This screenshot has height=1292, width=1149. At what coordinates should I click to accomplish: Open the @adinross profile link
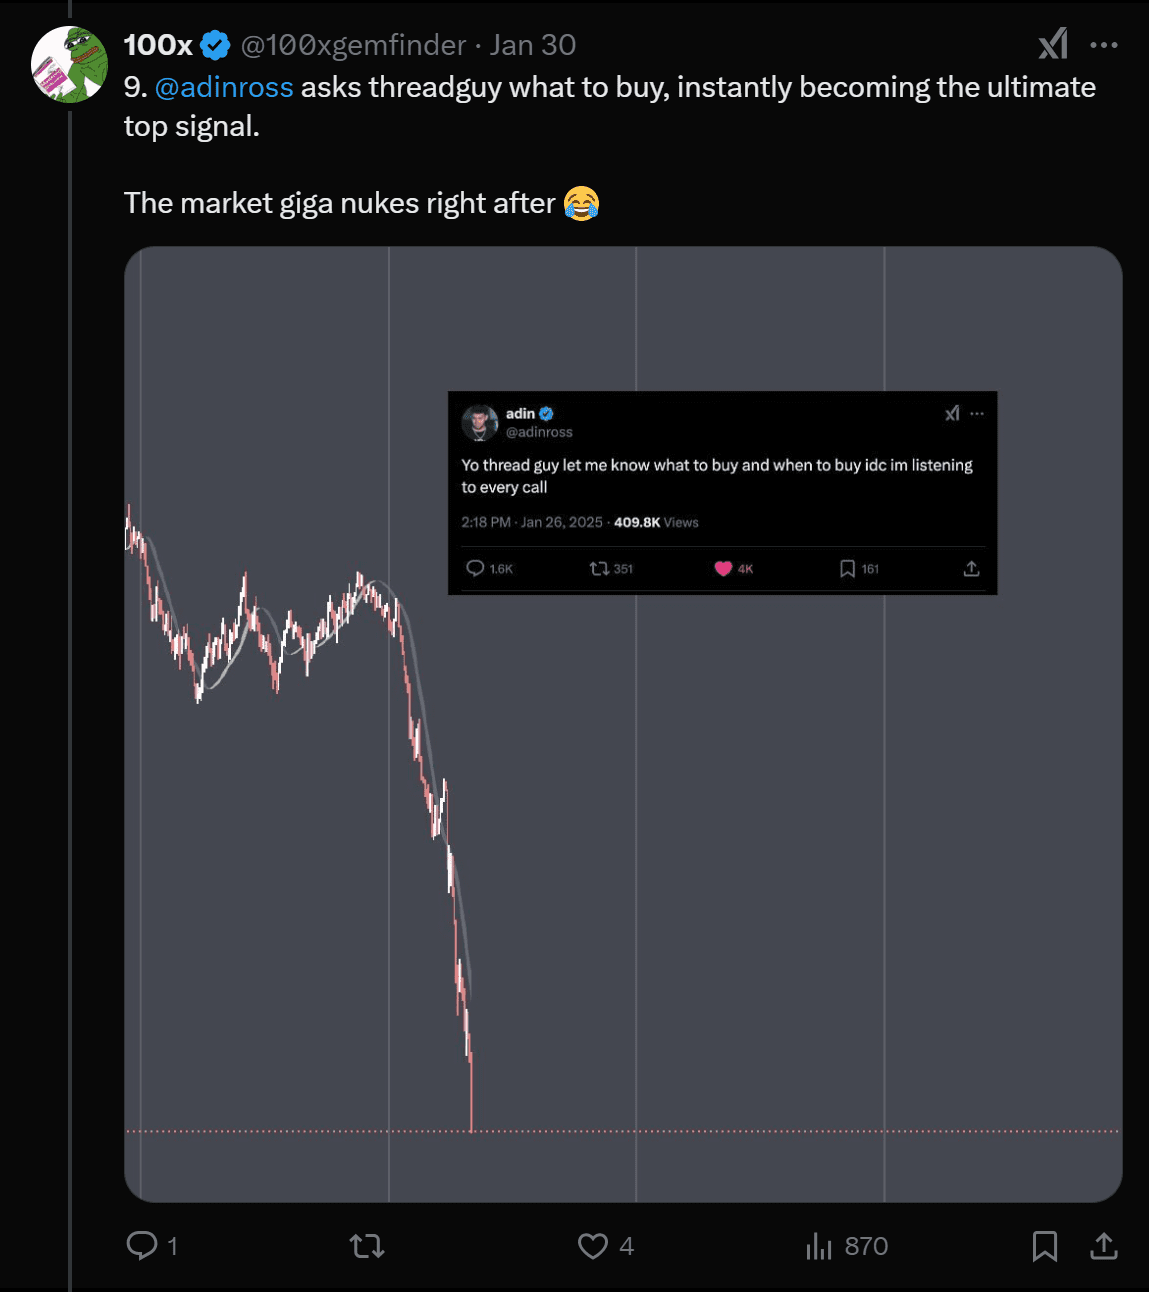tap(225, 87)
